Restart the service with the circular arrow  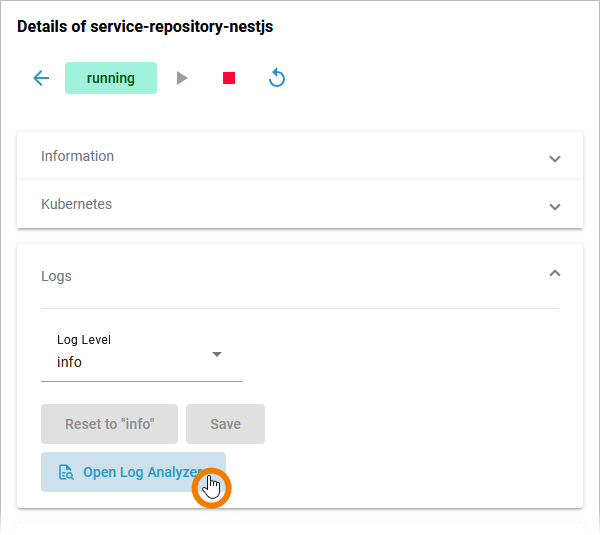pos(278,78)
